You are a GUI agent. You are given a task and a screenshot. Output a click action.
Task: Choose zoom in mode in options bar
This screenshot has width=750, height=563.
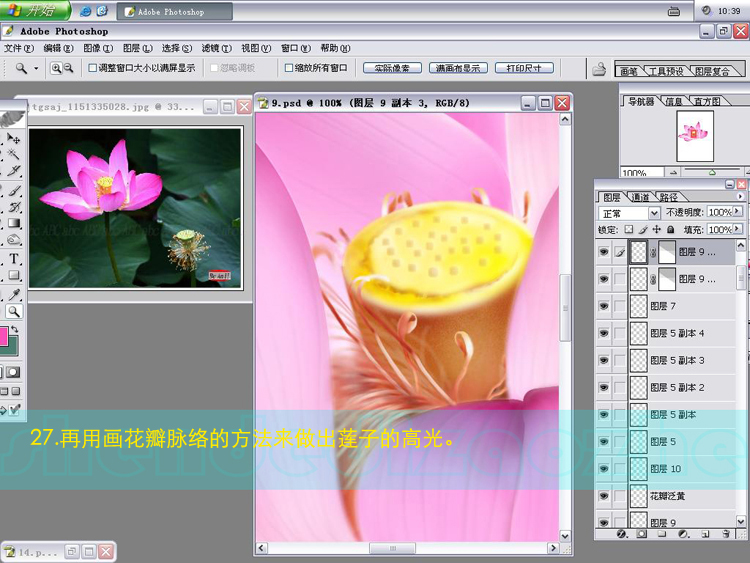56,68
